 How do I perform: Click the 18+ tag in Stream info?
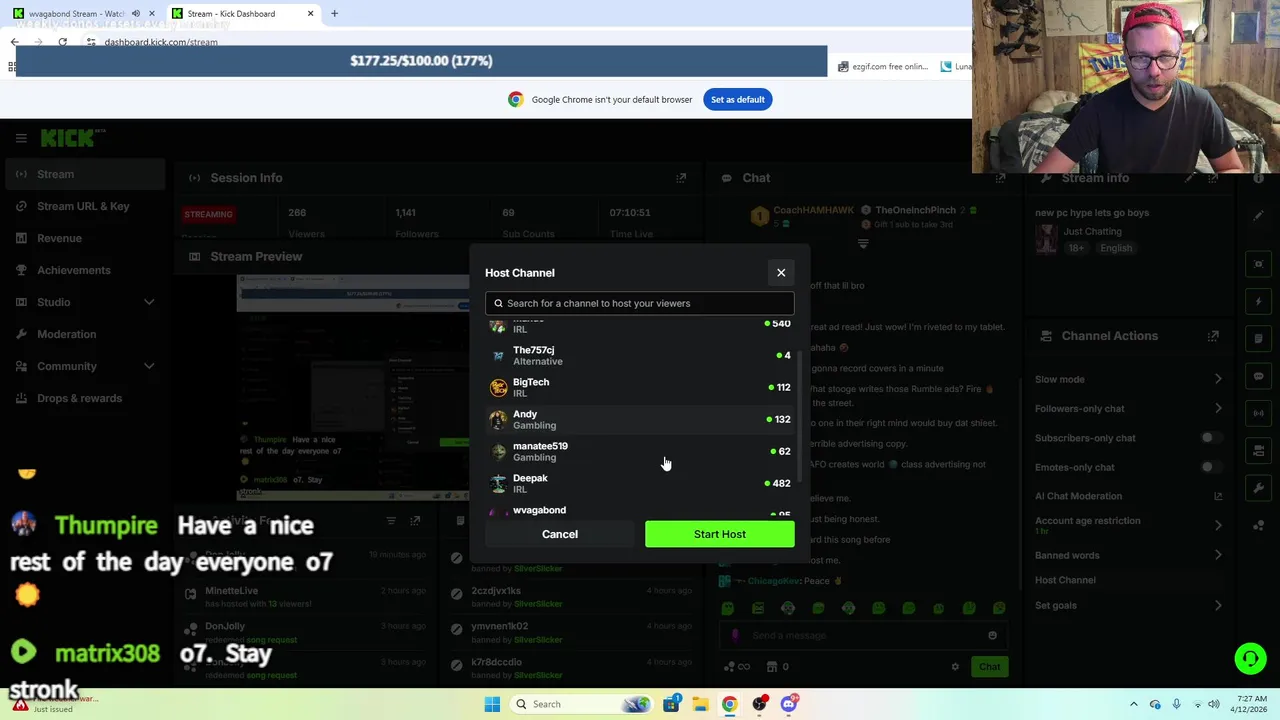click(x=1076, y=248)
